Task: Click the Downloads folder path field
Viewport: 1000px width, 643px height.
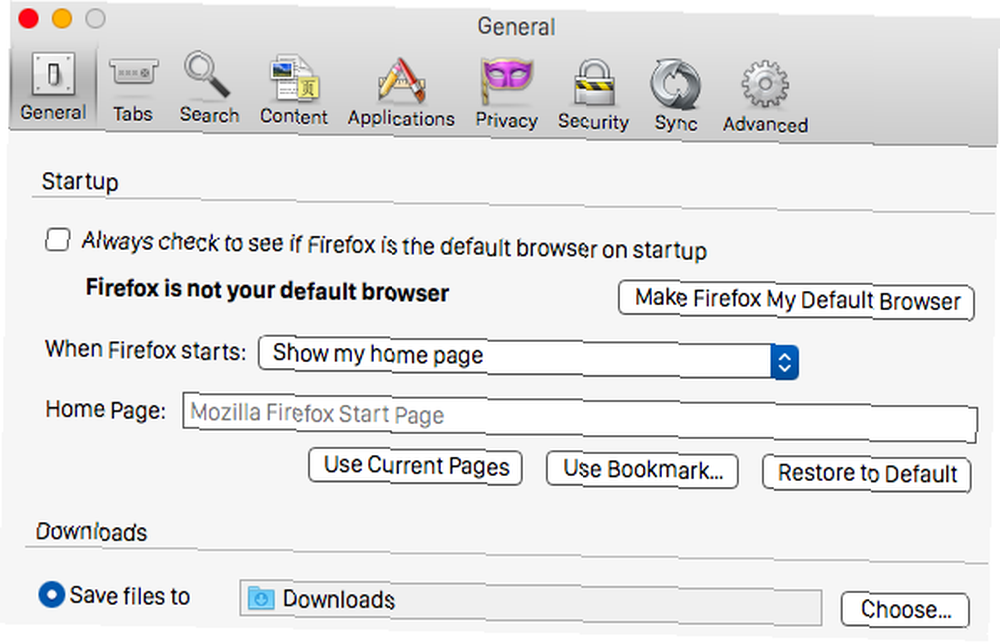Action: coord(531,602)
